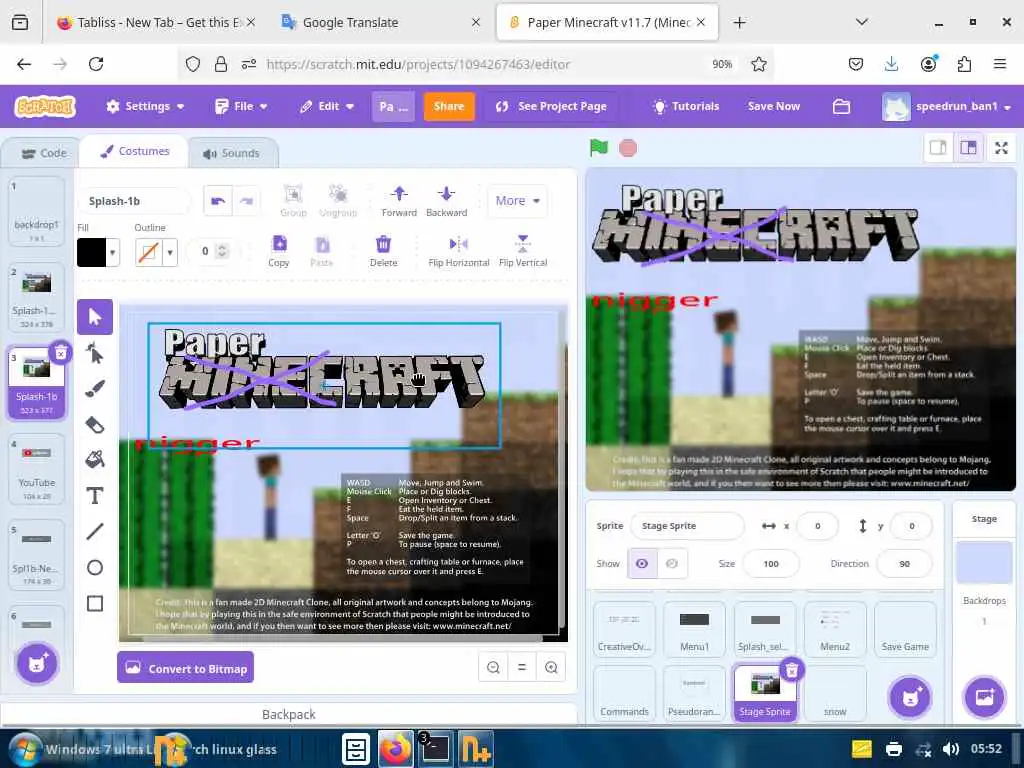Open the Choose a Backdrop button
The height and width of the screenshot is (768, 1024).
(x=984, y=697)
